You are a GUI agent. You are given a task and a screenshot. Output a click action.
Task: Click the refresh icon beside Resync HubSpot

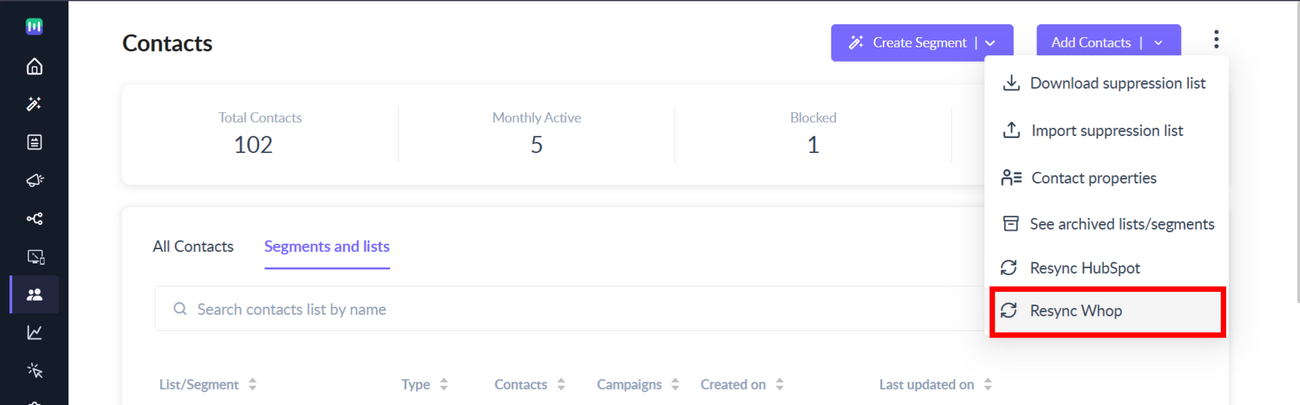(x=1009, y=268)
